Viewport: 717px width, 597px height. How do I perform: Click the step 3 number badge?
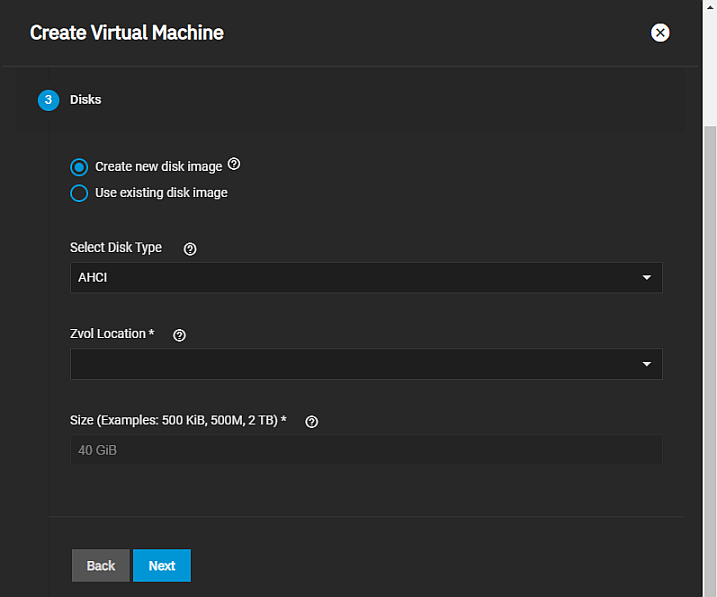coord(48,100)
